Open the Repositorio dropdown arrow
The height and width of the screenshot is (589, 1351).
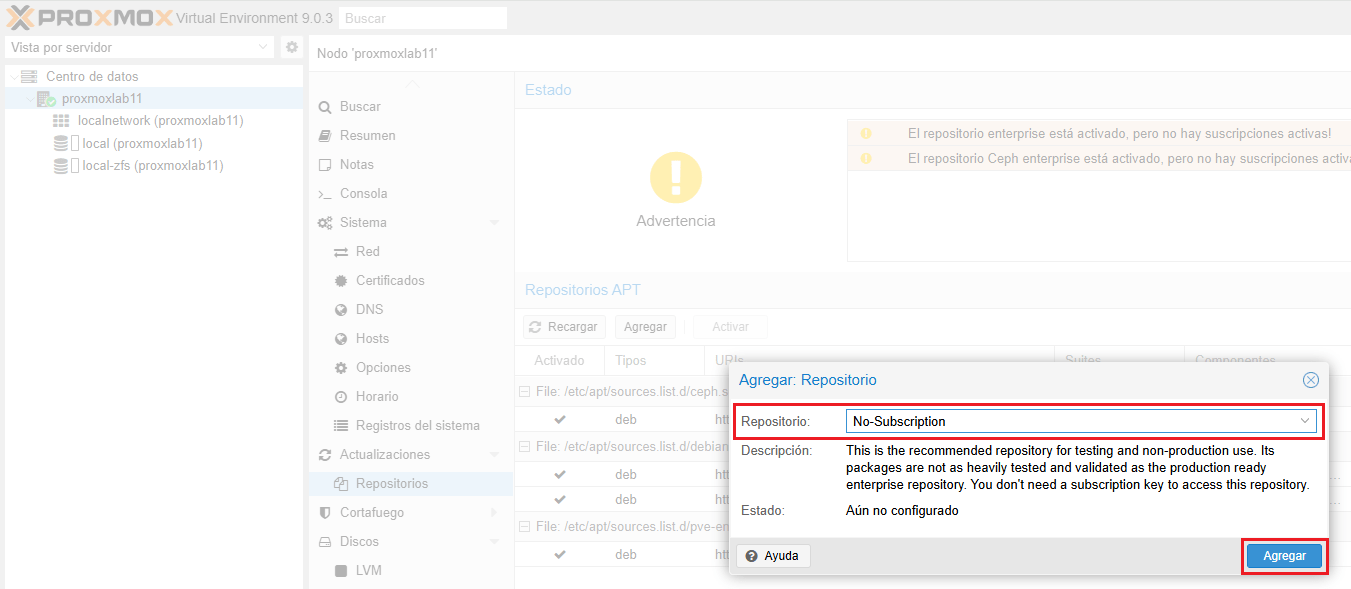point(1305,421)
